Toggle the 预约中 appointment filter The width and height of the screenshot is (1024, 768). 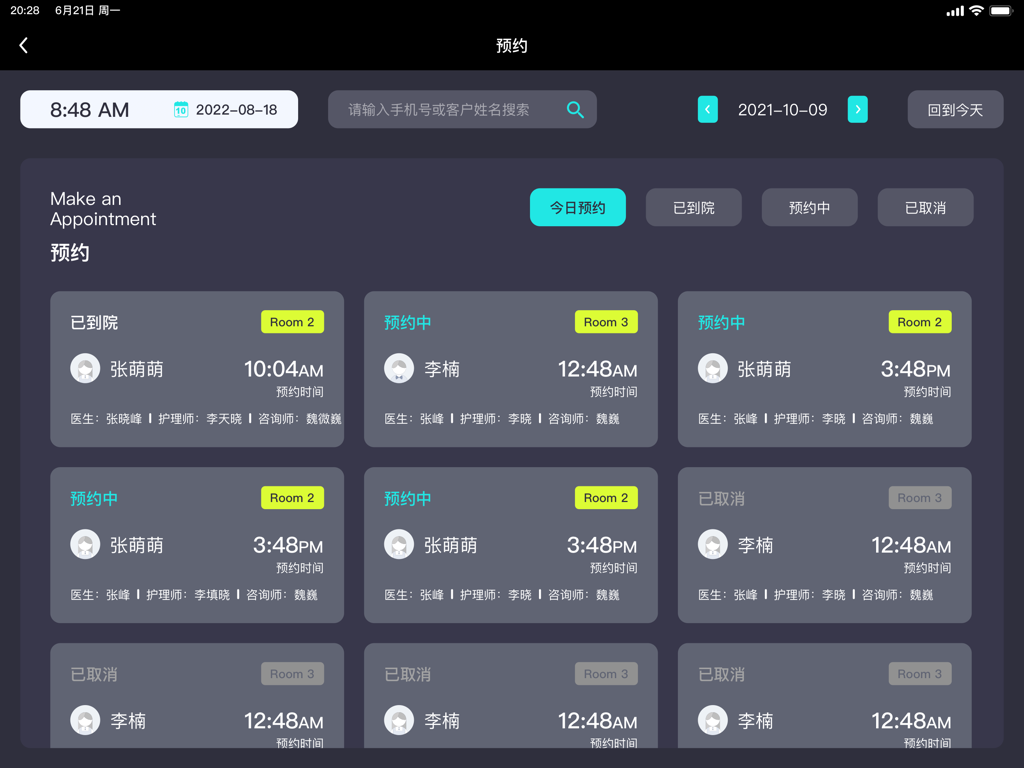(809, 207)
